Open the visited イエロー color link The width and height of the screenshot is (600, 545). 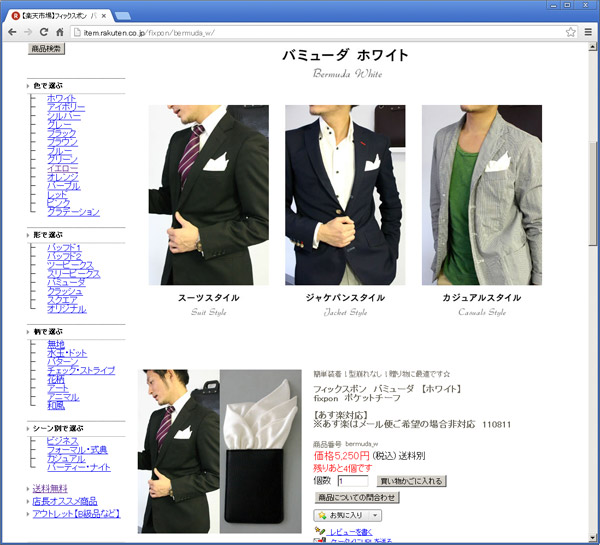(x=62, y=168)
